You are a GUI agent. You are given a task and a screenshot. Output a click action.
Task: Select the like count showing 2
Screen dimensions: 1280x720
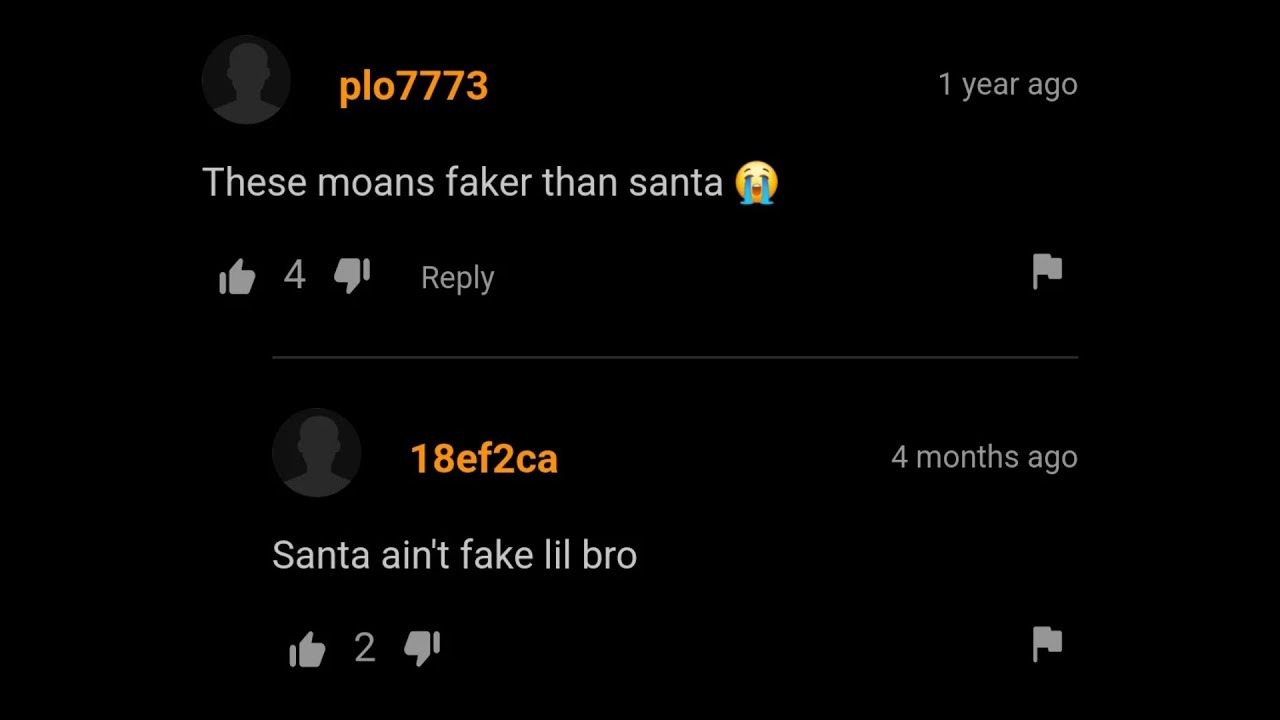coord(365,648)
